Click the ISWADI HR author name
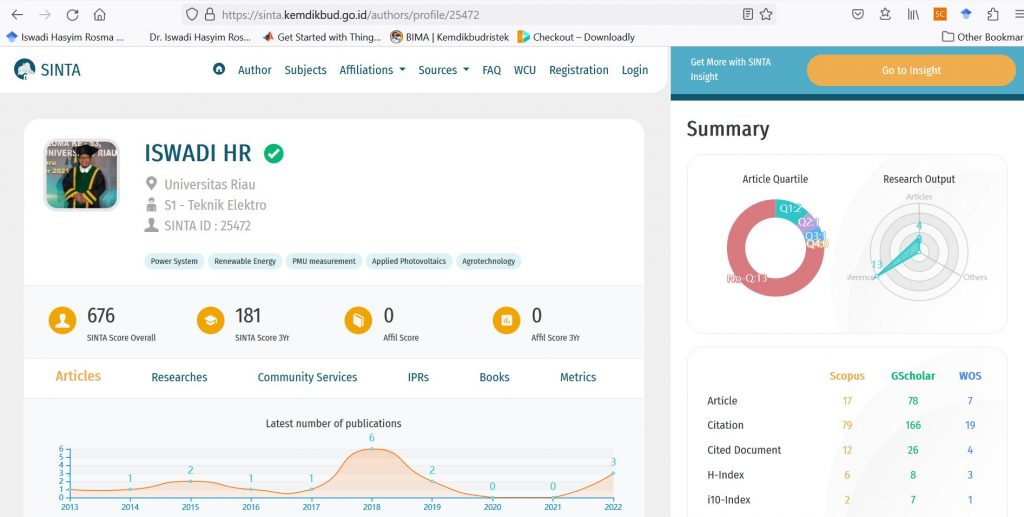 coord(198,153)
